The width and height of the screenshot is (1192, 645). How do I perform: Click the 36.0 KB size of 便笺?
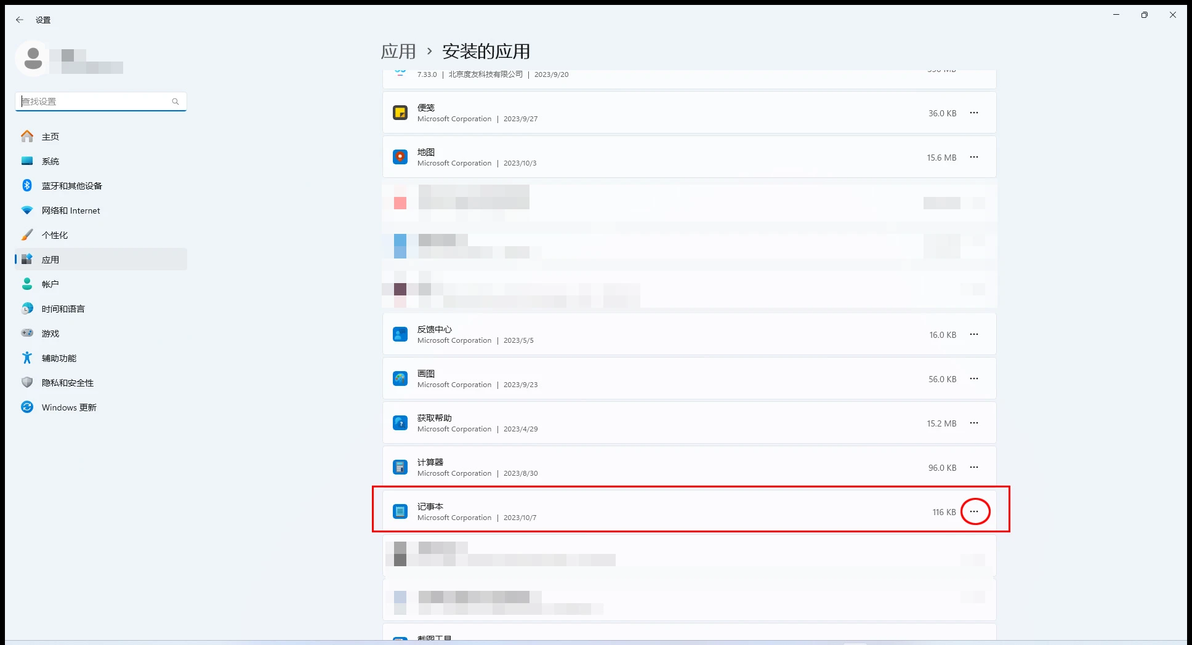(x=942, y=113)
